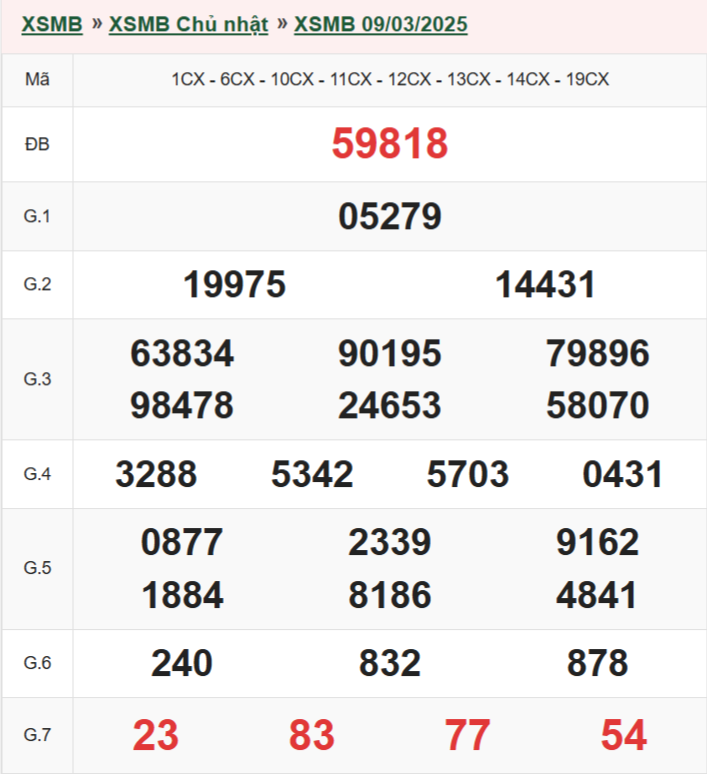The height and width of the screenshot is (774, 707).
Task: Select the G.4 row label
Action: [38, 474]
